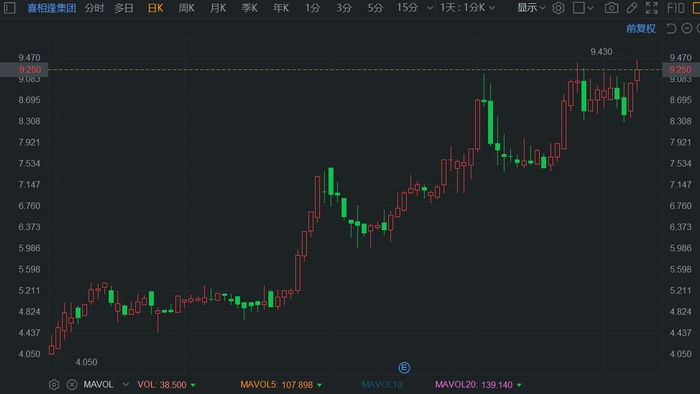Screen dimensions: 700x394
Task: Toggle the MAVOL10 indicator label
Action: coord(383,385)
